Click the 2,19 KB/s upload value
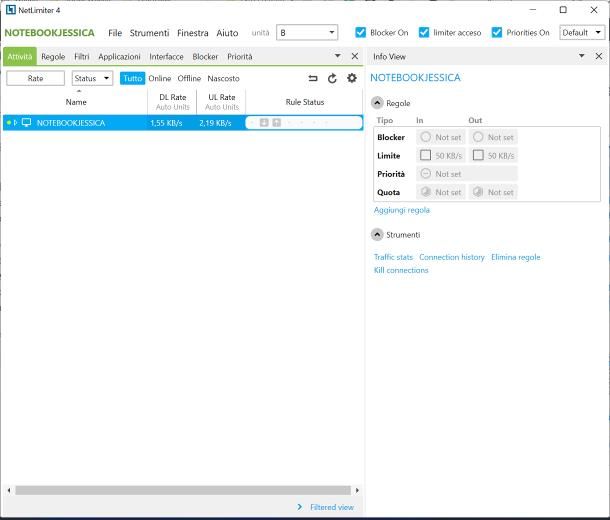Image resolution: width=610 pixels, height=520 pixels. click(215, 123)
